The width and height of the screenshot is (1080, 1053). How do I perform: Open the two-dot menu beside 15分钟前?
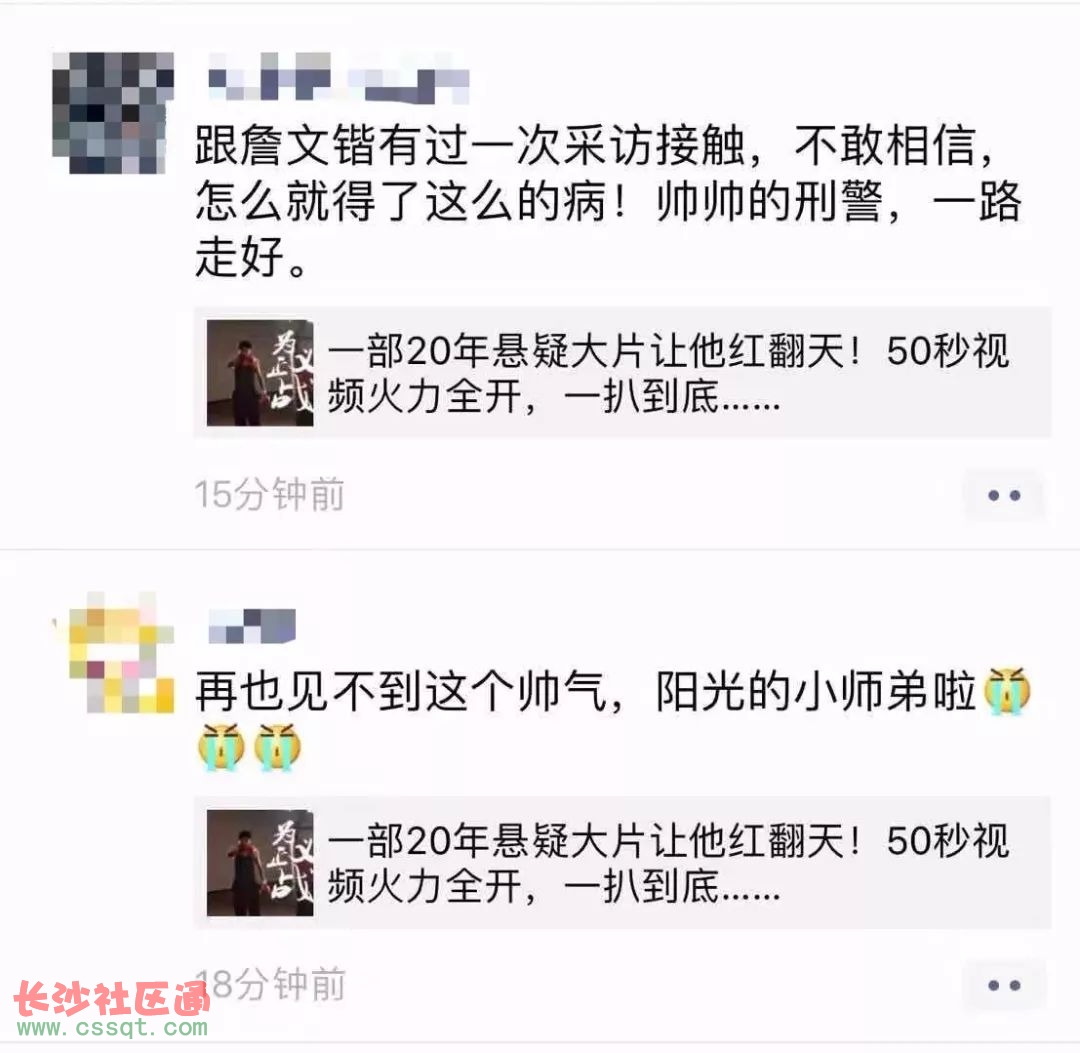pyautogui.click(x=1004, y=495)
